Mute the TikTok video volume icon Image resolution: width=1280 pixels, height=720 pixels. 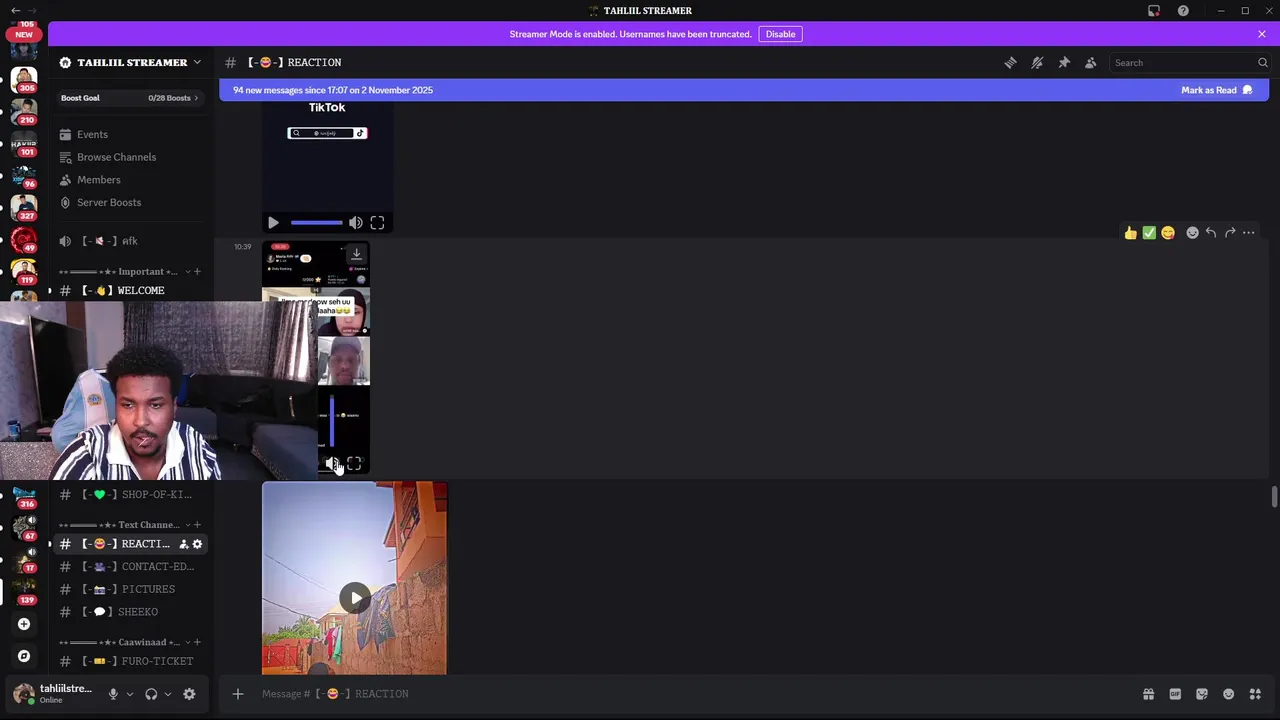pyautogui.click(x=356, y=223)
